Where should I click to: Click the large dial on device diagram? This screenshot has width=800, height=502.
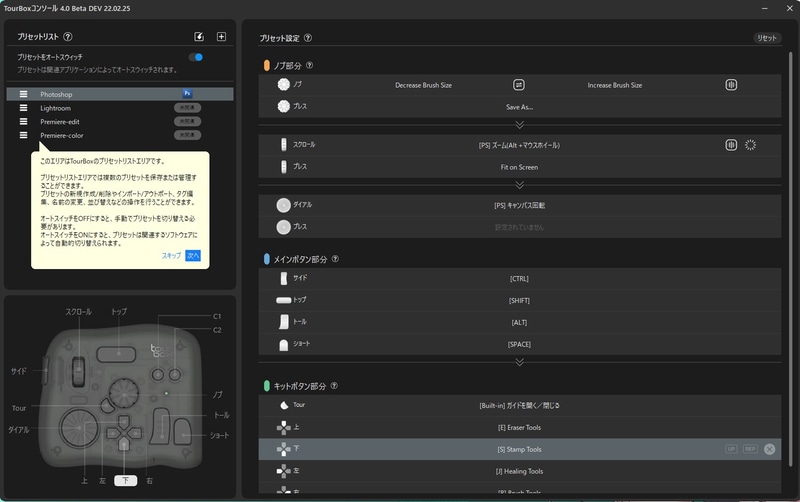pos(79,428)
